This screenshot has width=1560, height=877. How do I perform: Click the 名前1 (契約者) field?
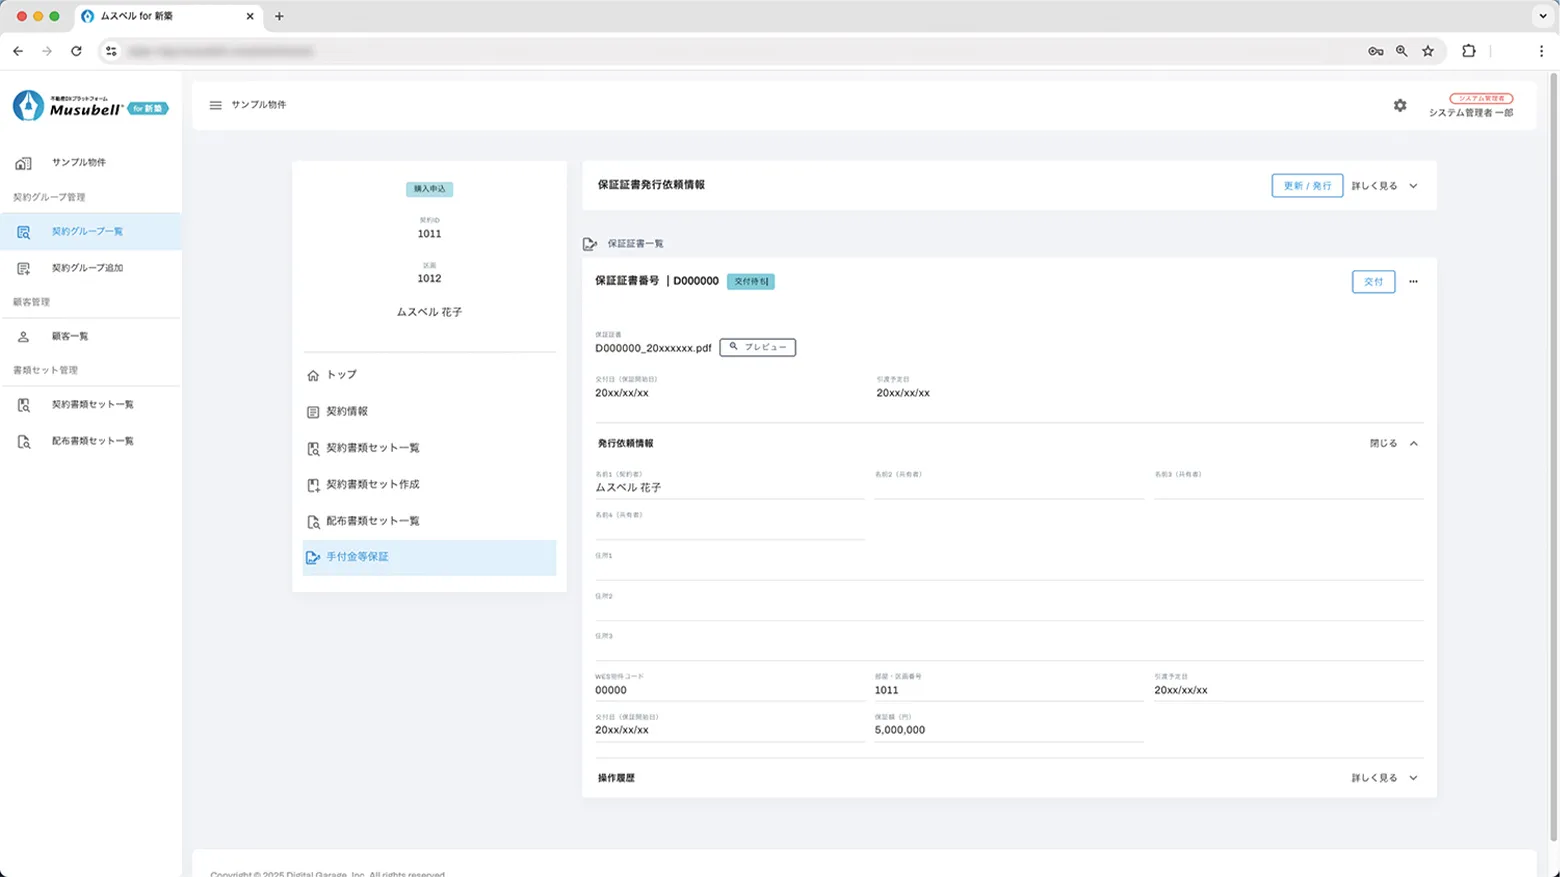click(x=728, y=488)
